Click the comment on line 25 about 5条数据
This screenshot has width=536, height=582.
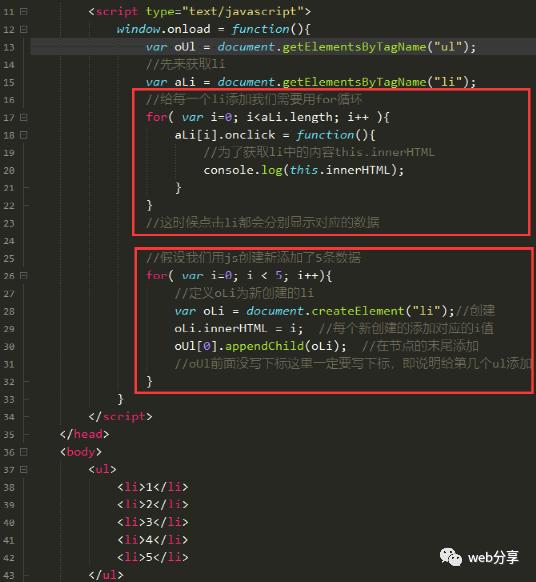click(x=253, y=258)
